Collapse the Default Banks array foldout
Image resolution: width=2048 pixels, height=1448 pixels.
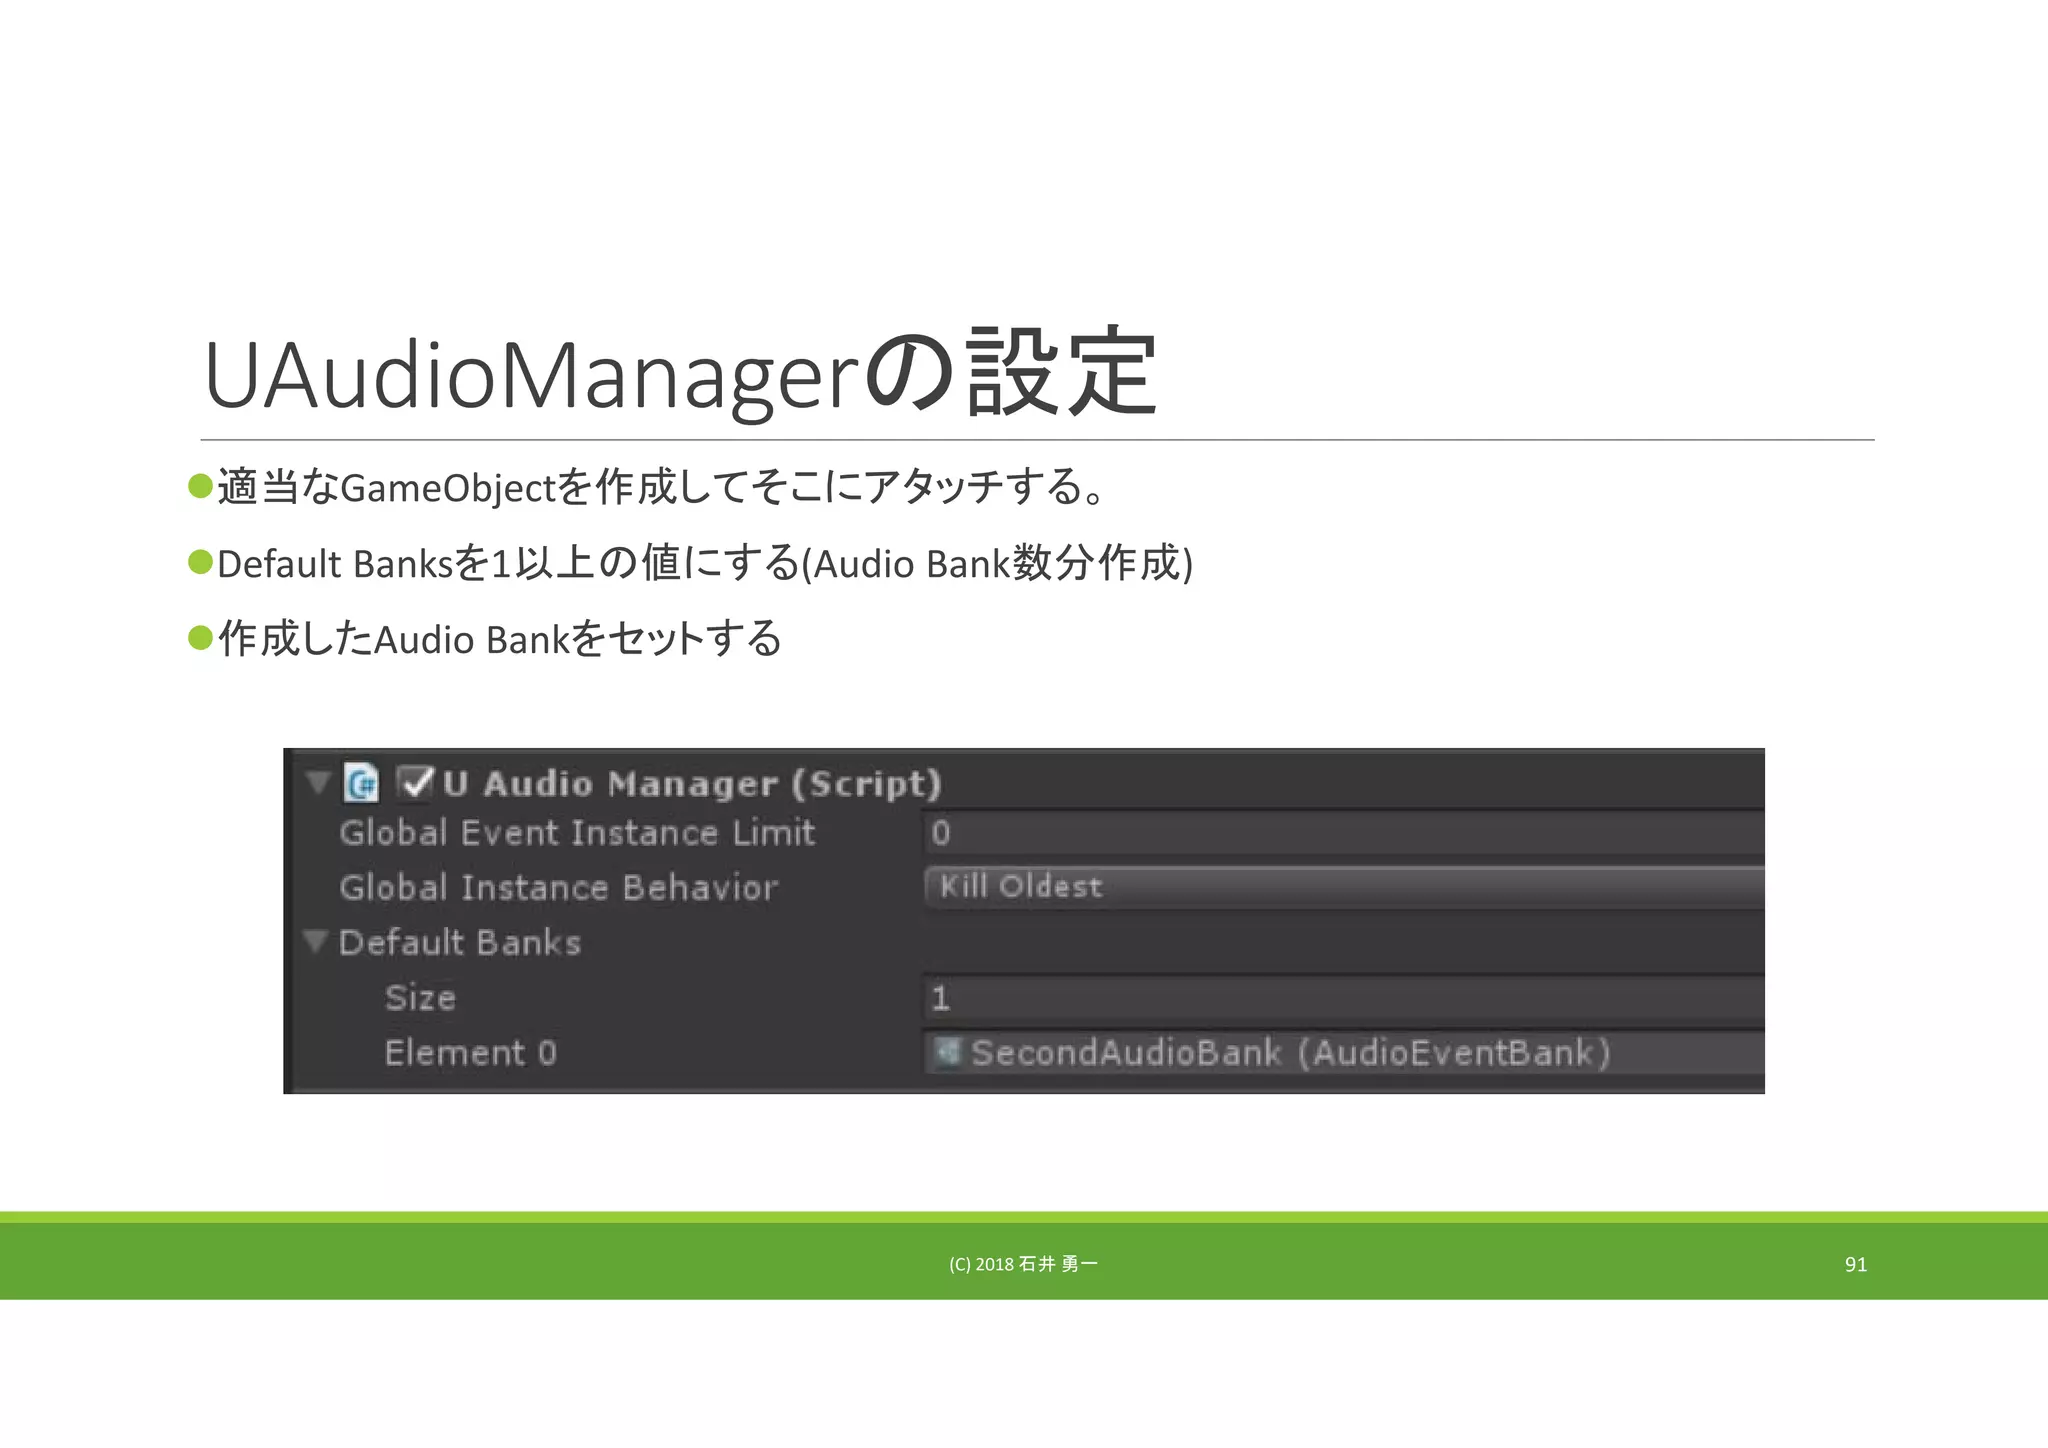(316, 941)
